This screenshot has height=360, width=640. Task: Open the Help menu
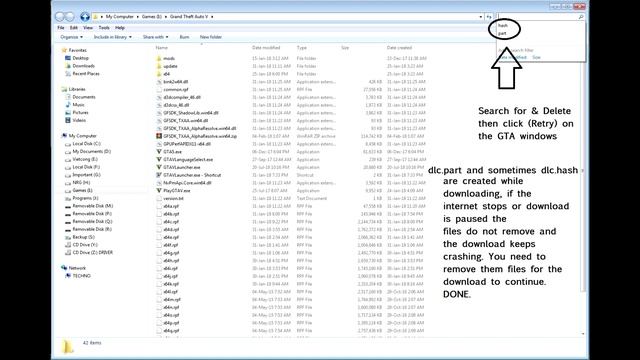[120, 28]
